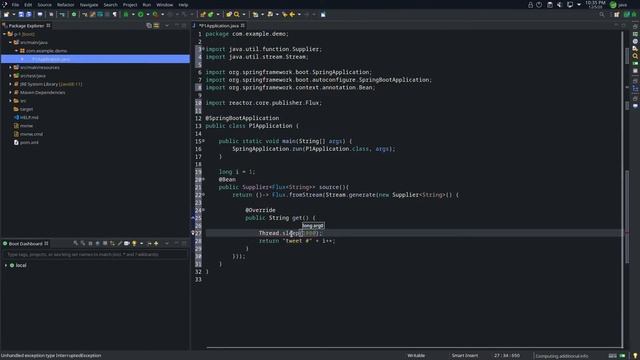Open the New file dropdown arrow
The image size is (640, 360).
(x=13, y=14)
